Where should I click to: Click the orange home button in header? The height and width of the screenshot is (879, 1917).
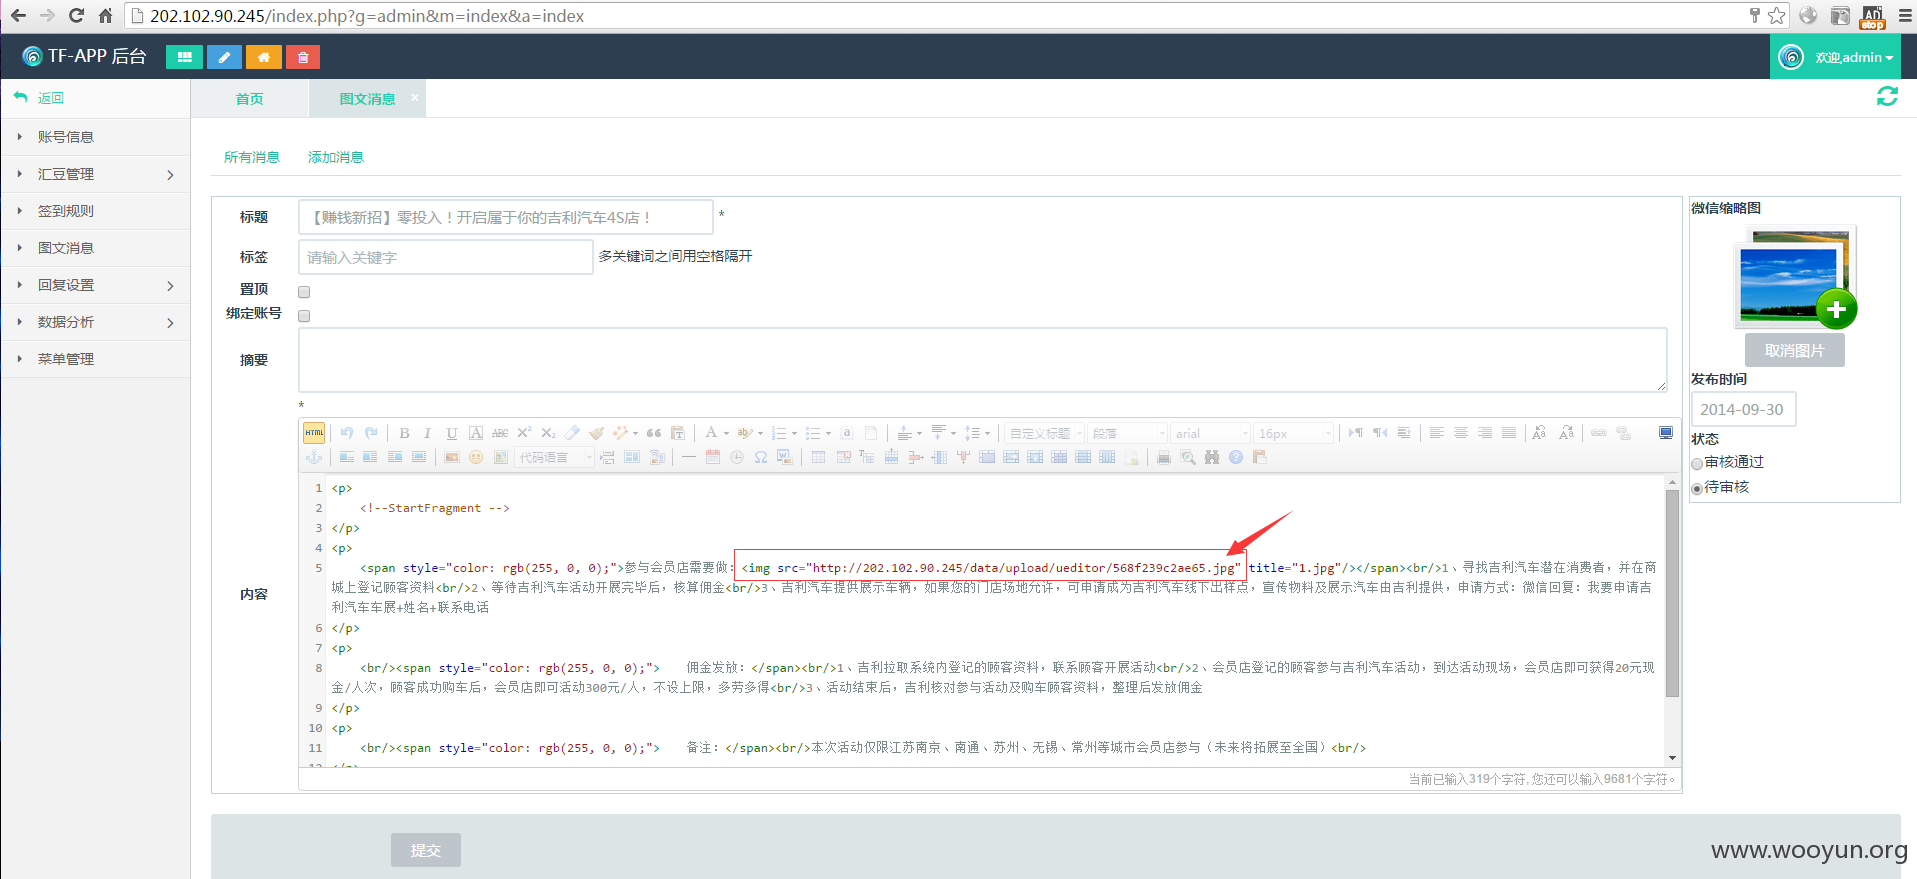coord(264,57)
